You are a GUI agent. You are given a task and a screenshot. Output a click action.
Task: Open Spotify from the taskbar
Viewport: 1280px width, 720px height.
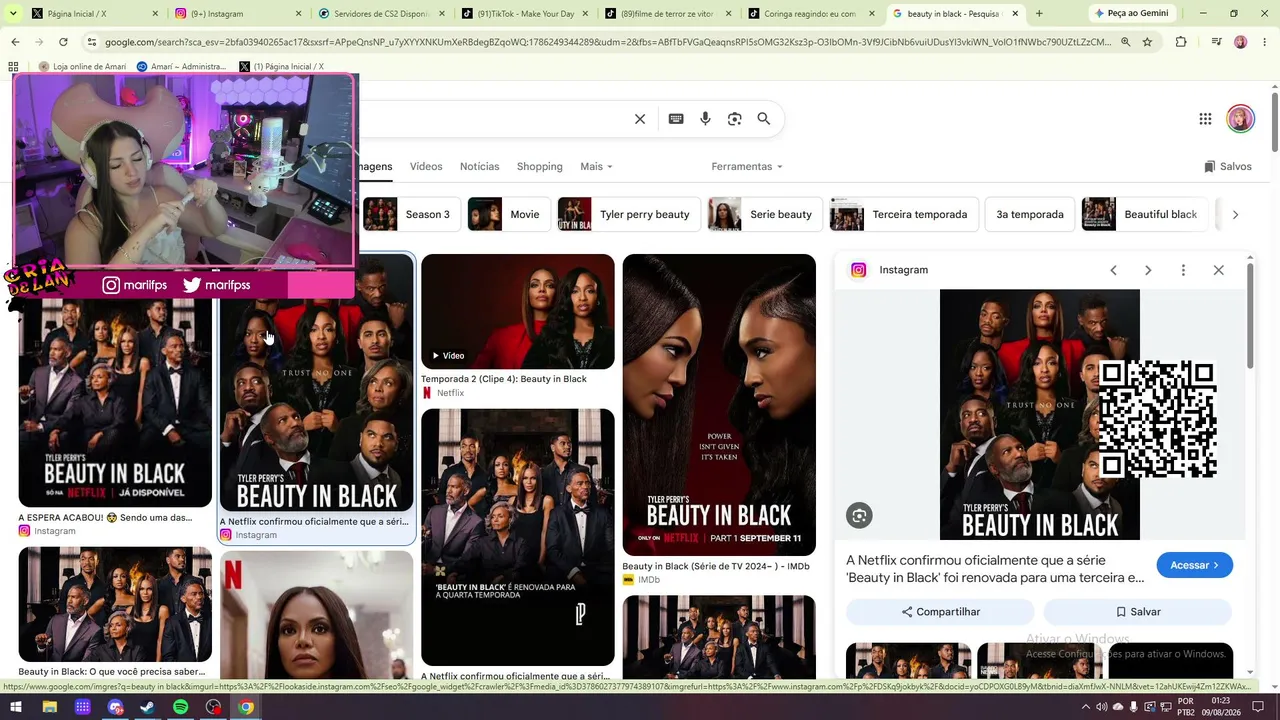tap(180, 707)
